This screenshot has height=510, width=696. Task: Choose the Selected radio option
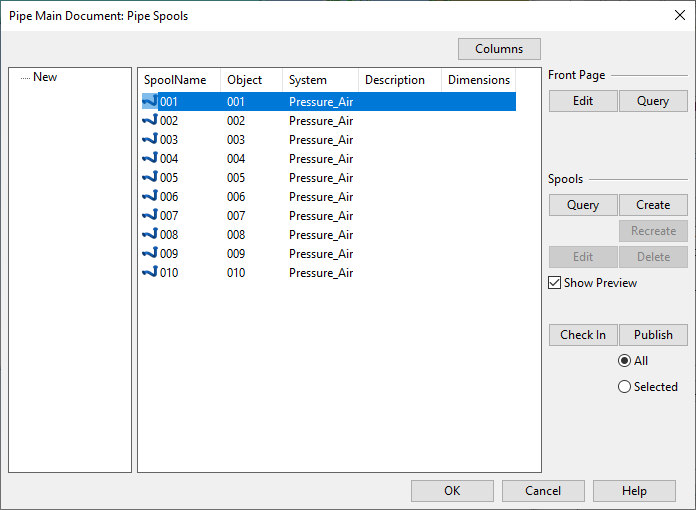click(625, 387)
